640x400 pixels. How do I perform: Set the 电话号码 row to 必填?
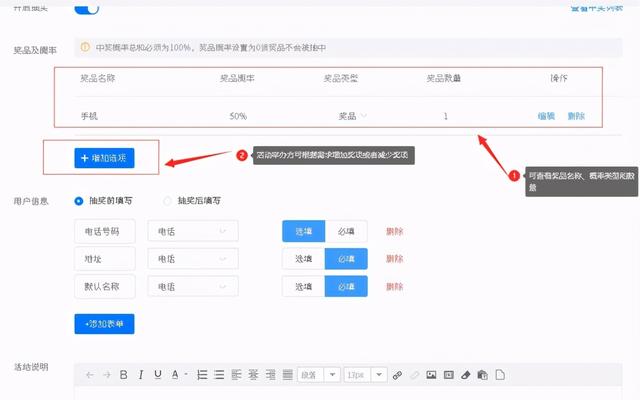[x=346, y=231]
